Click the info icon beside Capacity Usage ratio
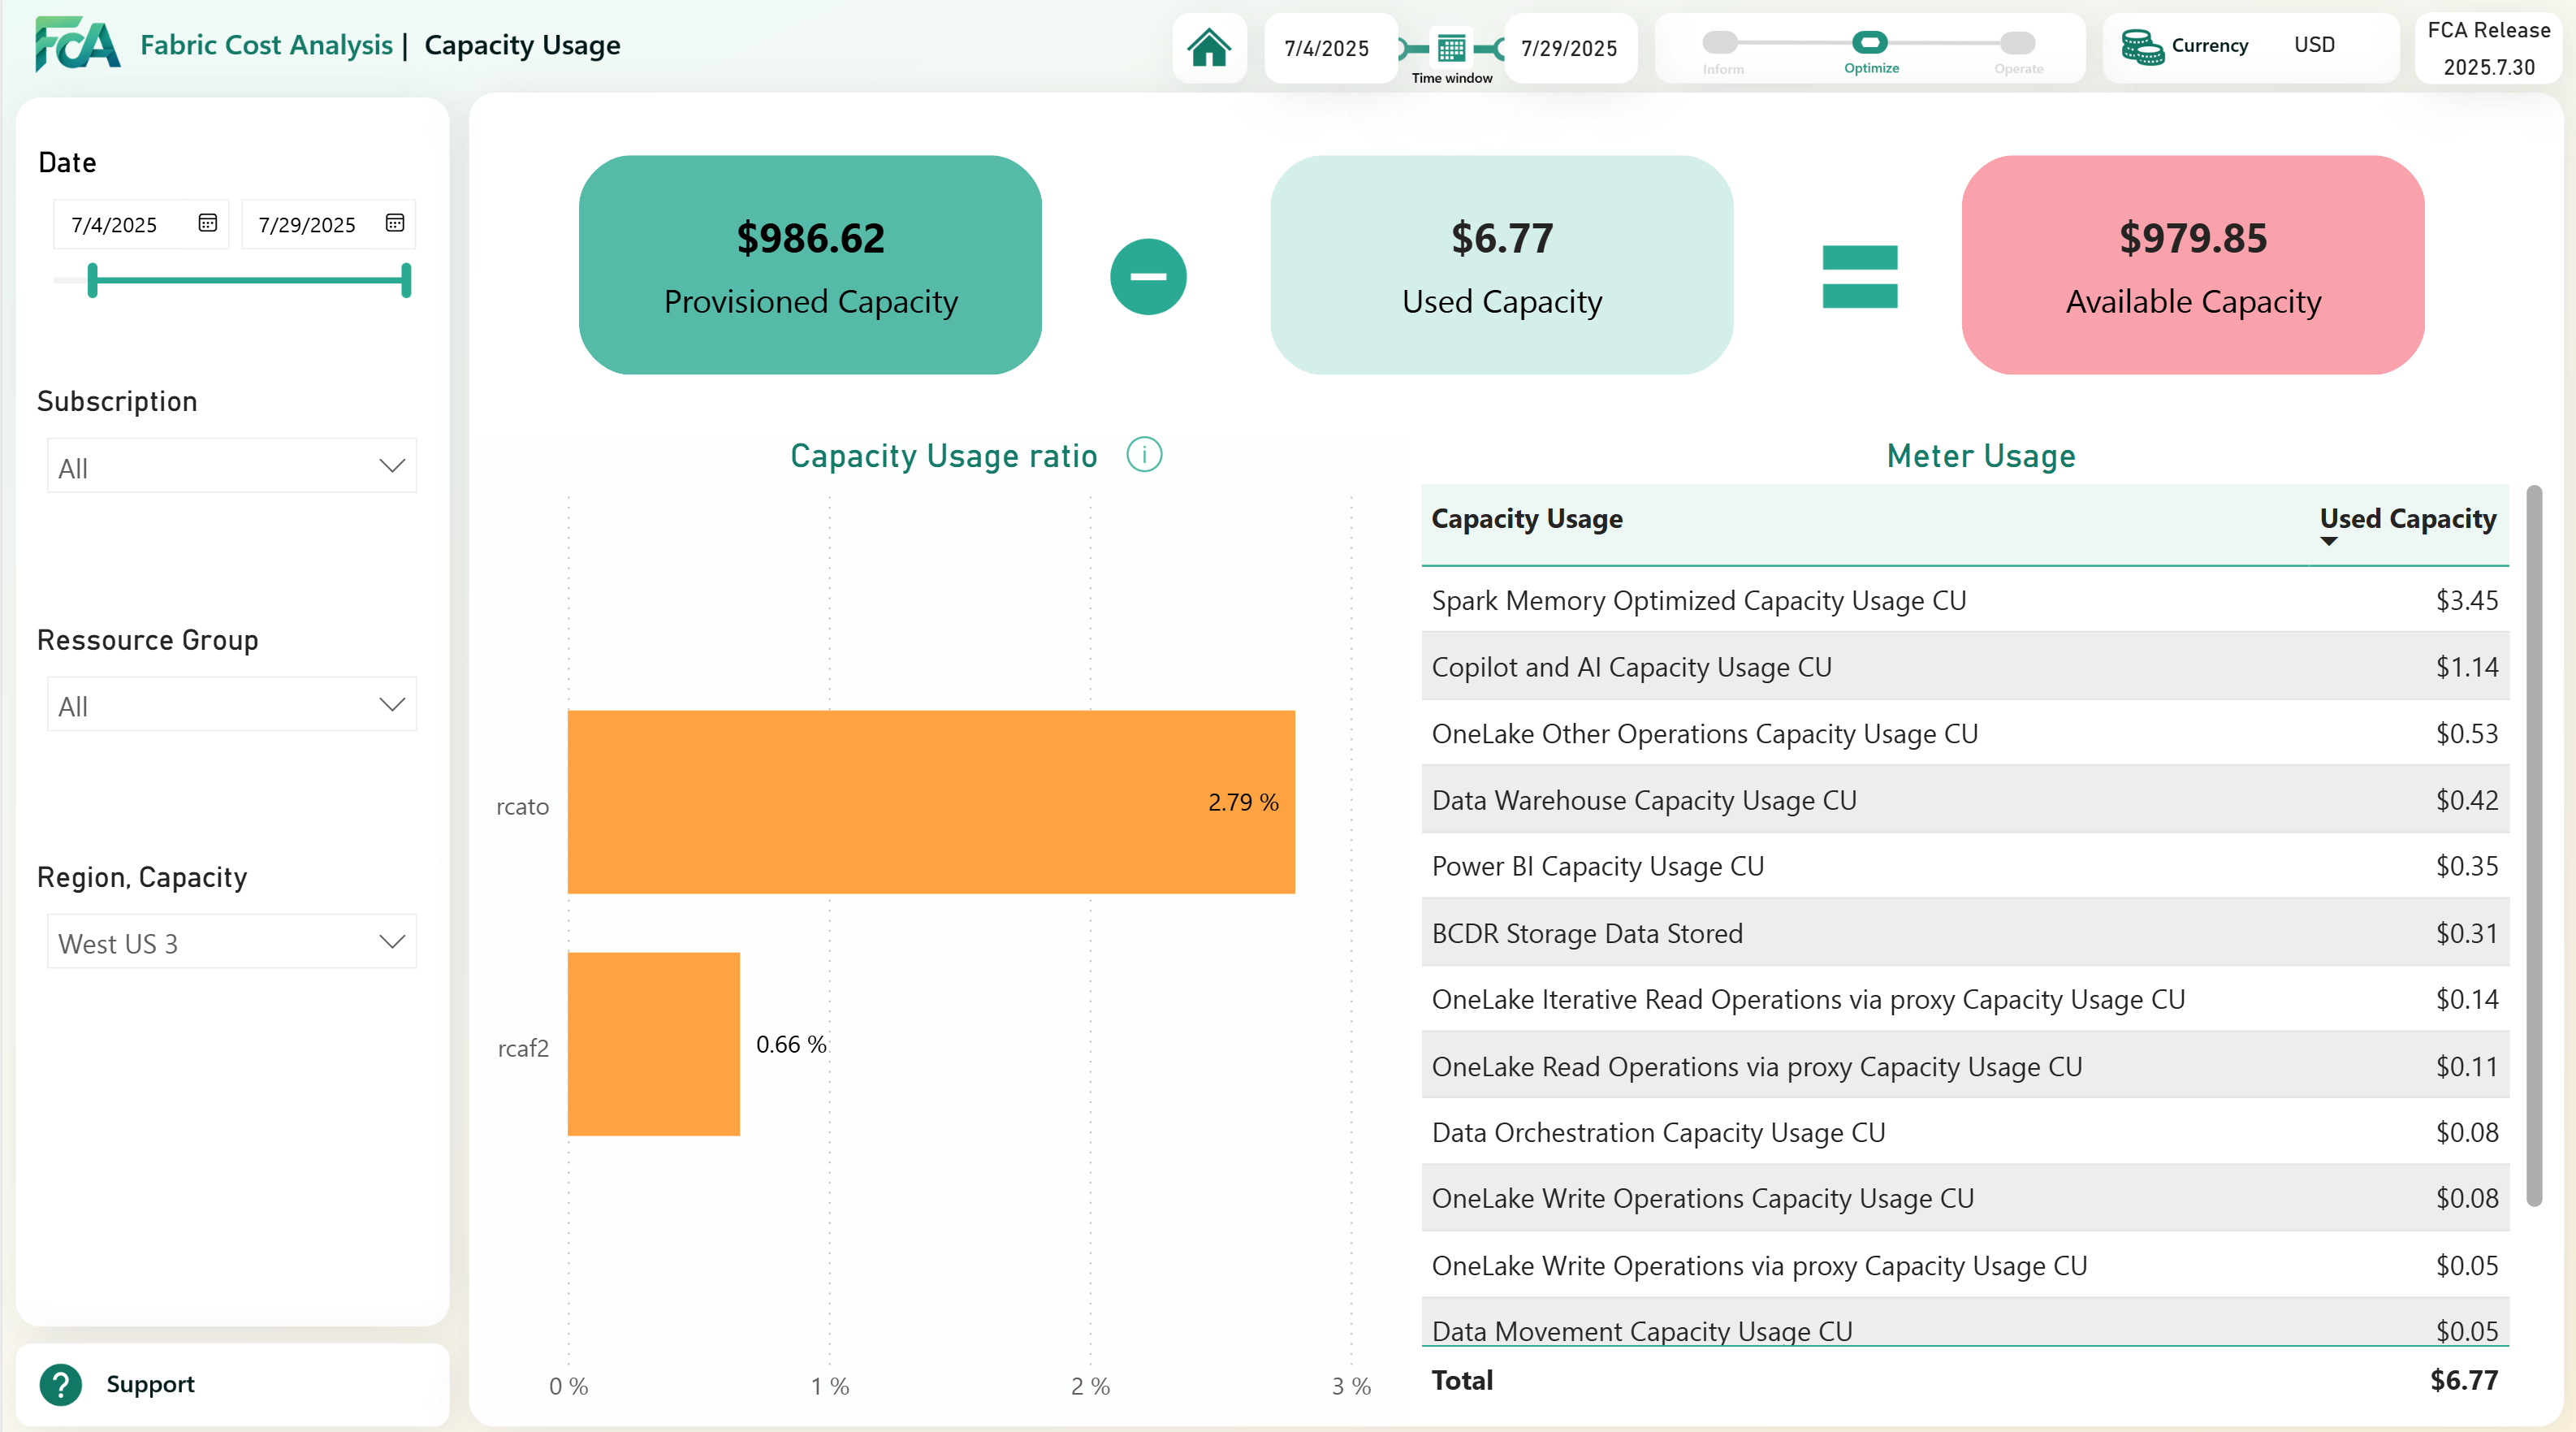Screen dimensions: 2576x1432 click(x=1145, y=455)
